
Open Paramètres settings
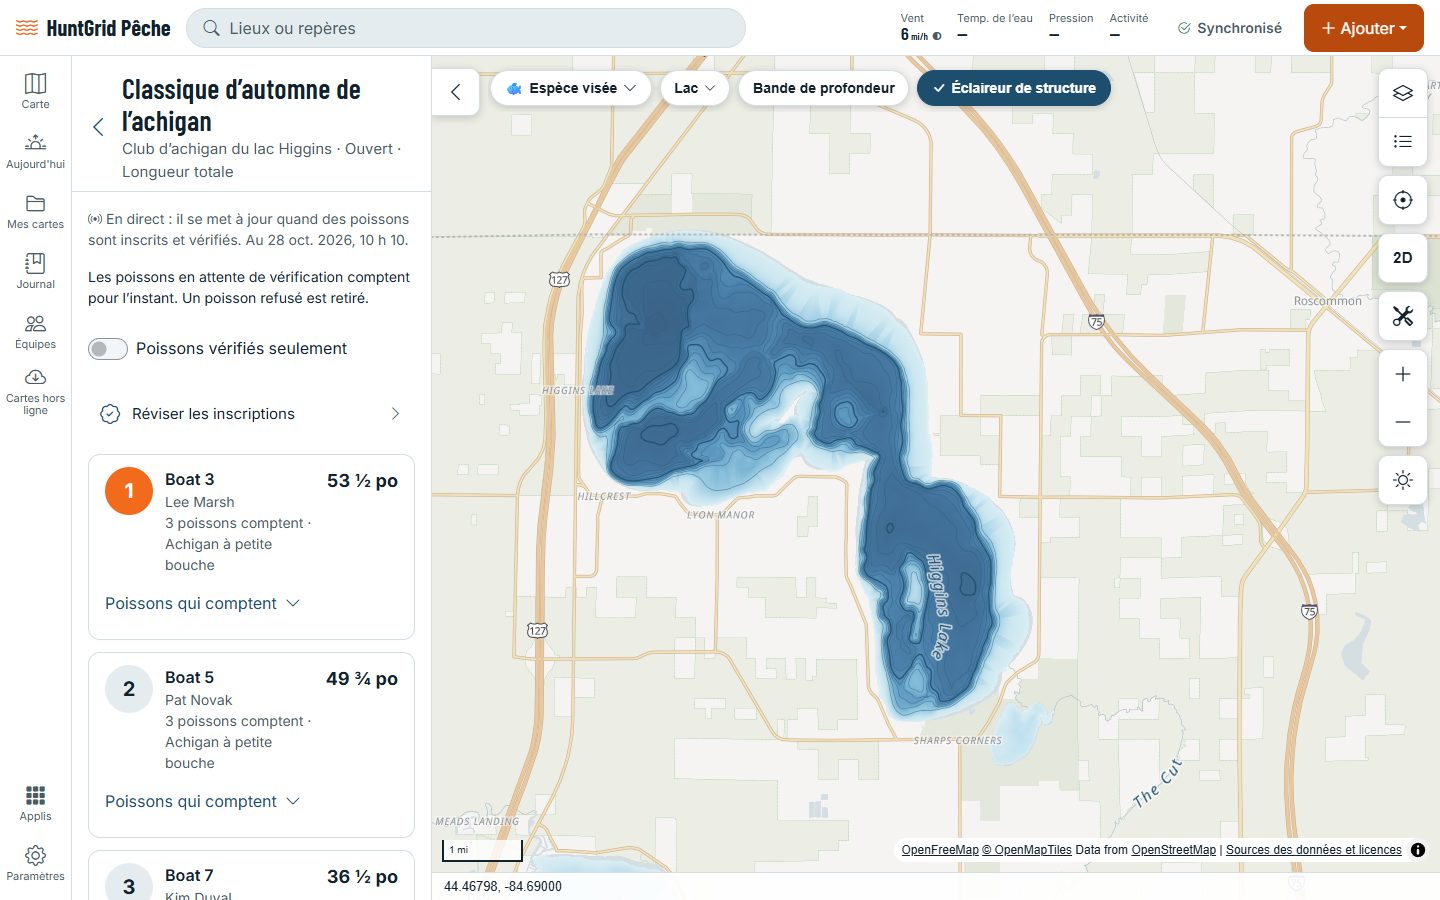(35, 862)
